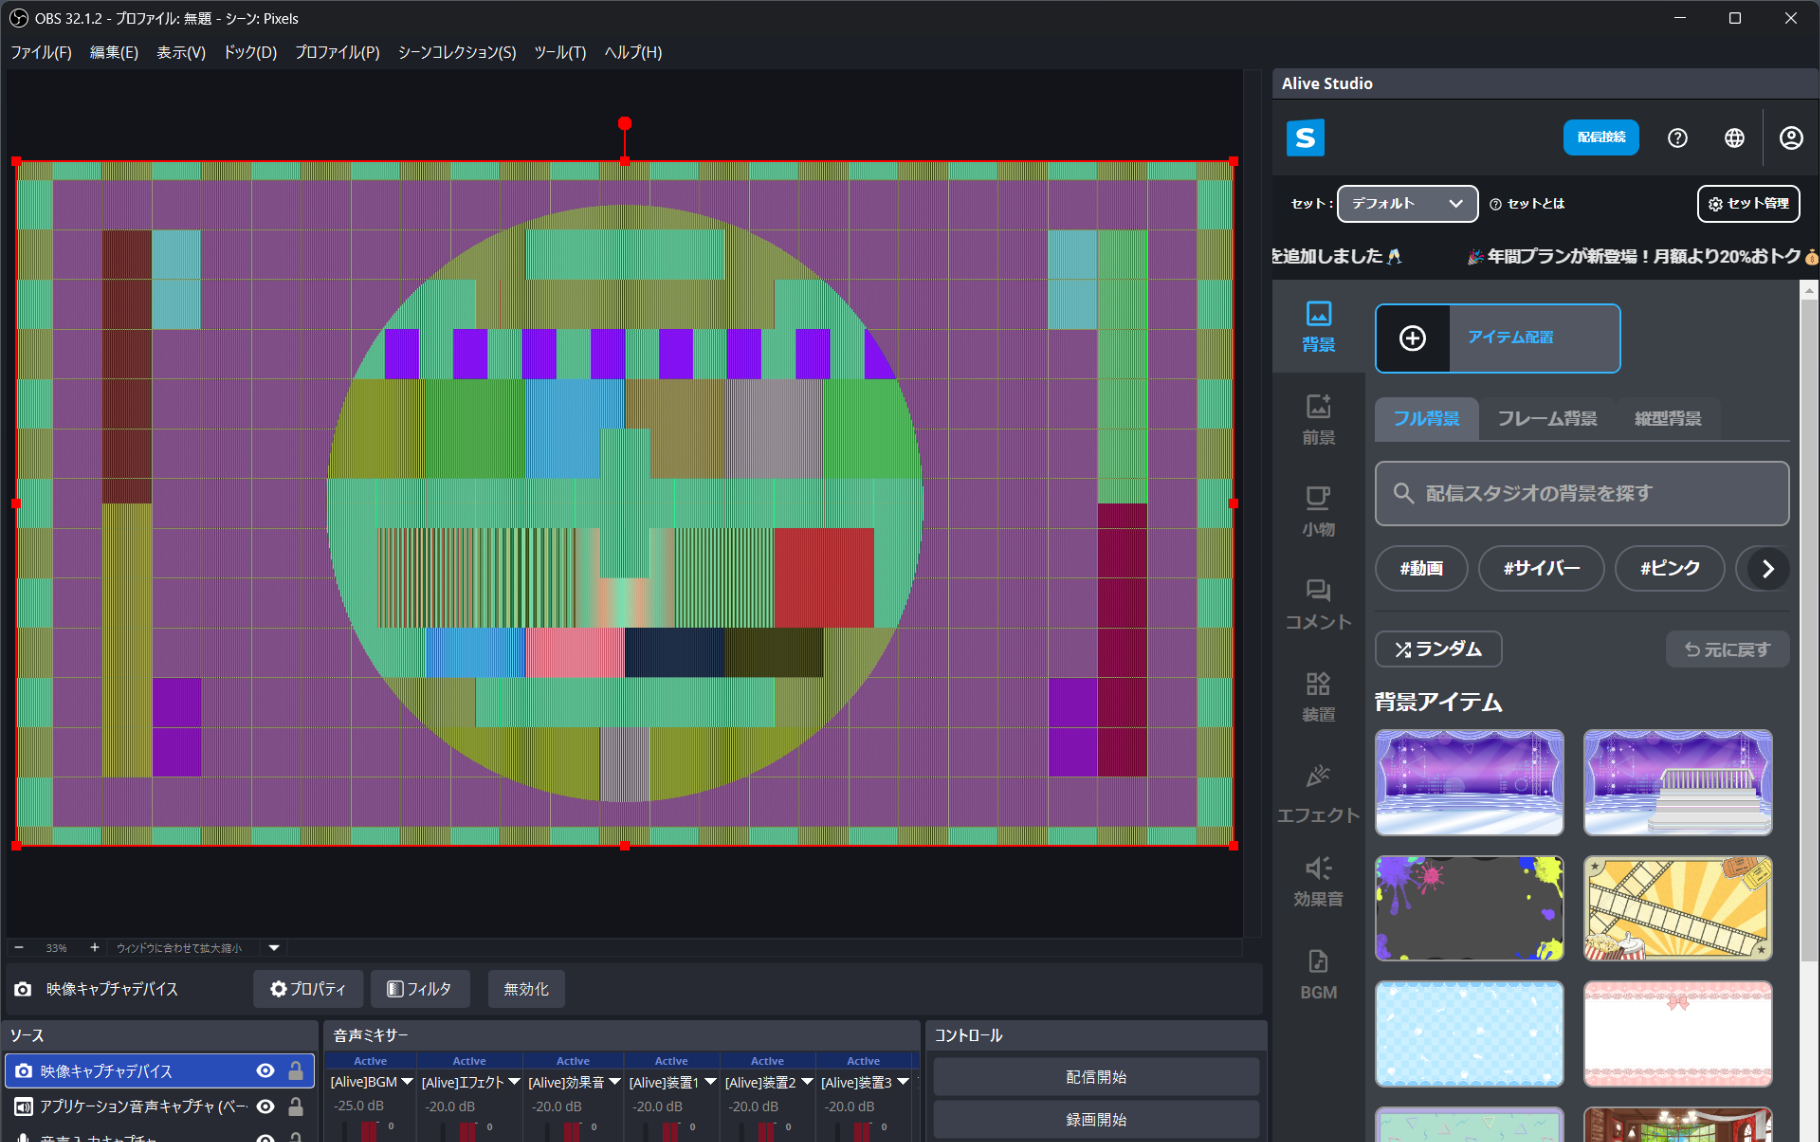1820x1142 pixels.
Task: Open the 効果音 sidebar category
Action: coord(1318,882)
